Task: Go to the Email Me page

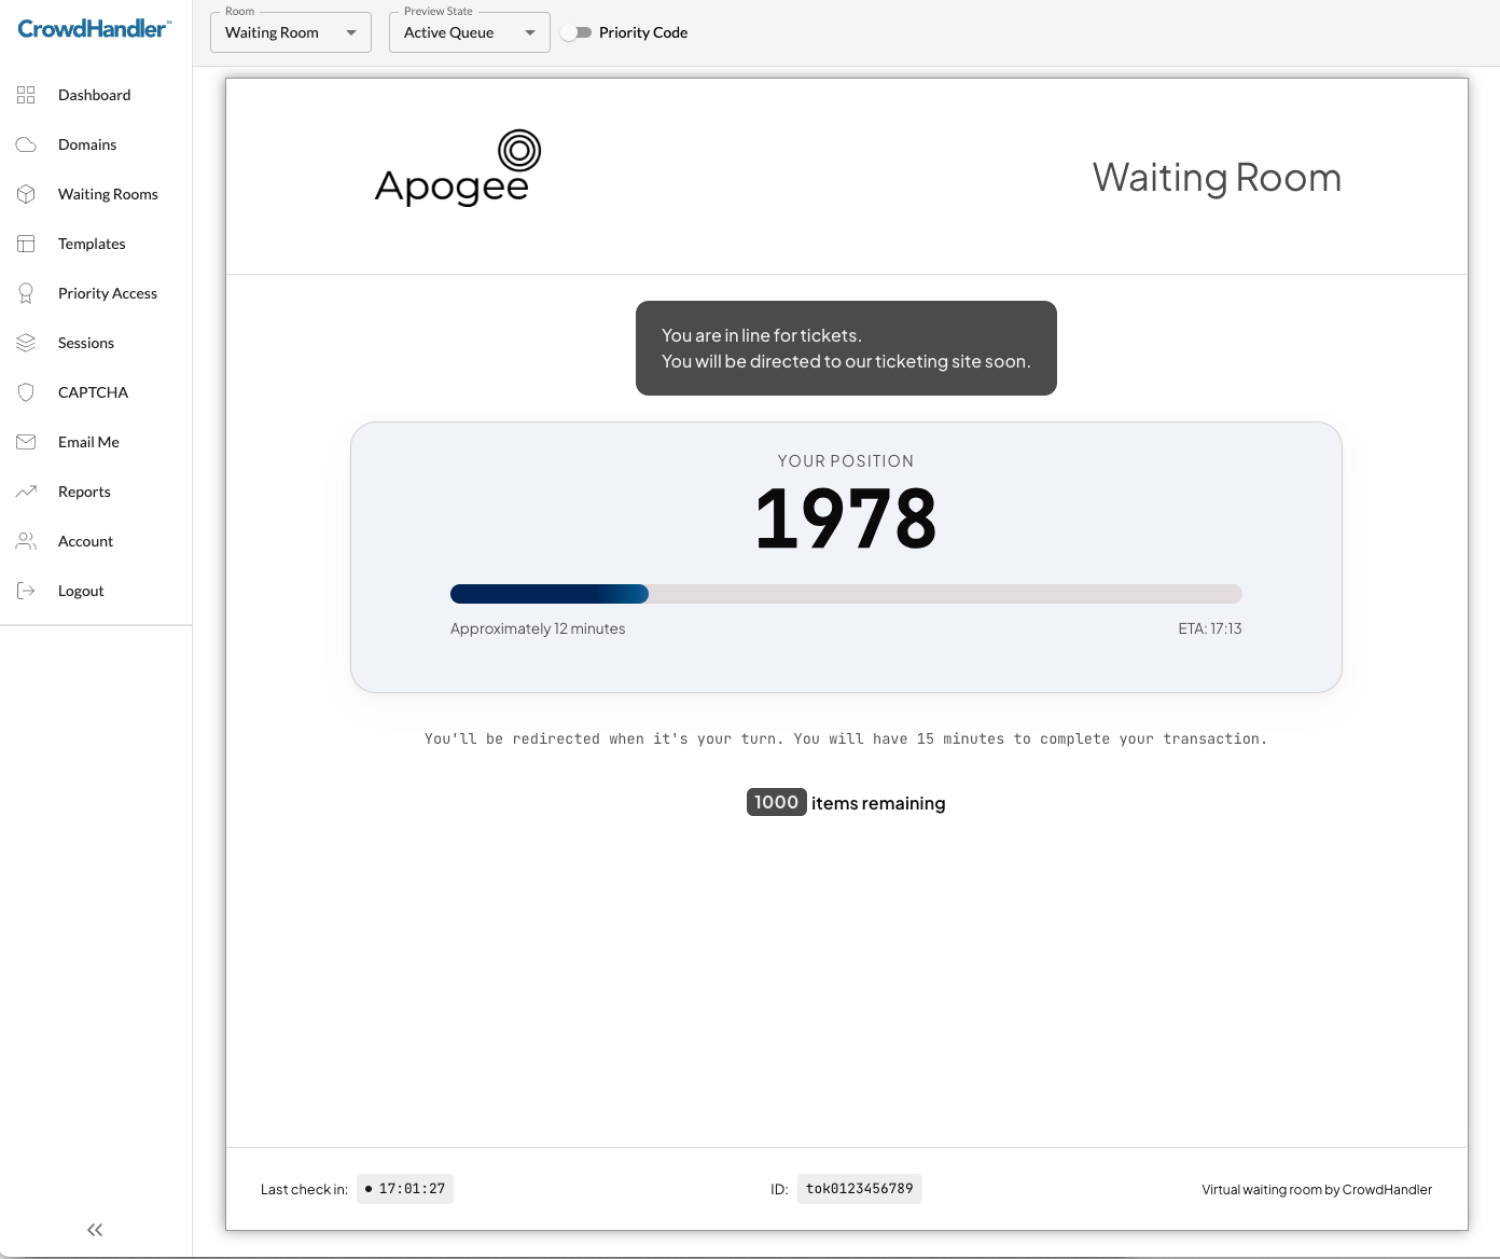Action: pyautogui.click(x=88, y=442)
